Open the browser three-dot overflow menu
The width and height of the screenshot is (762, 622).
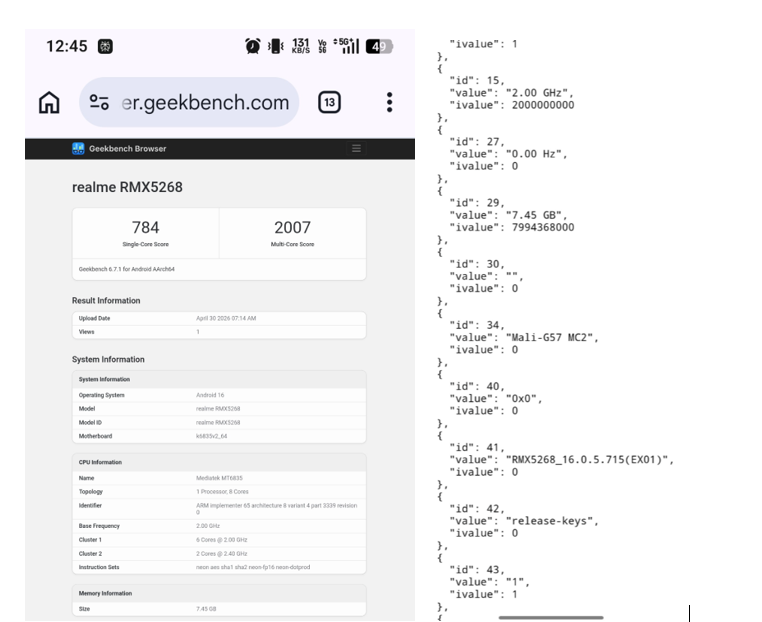(389, 102)
